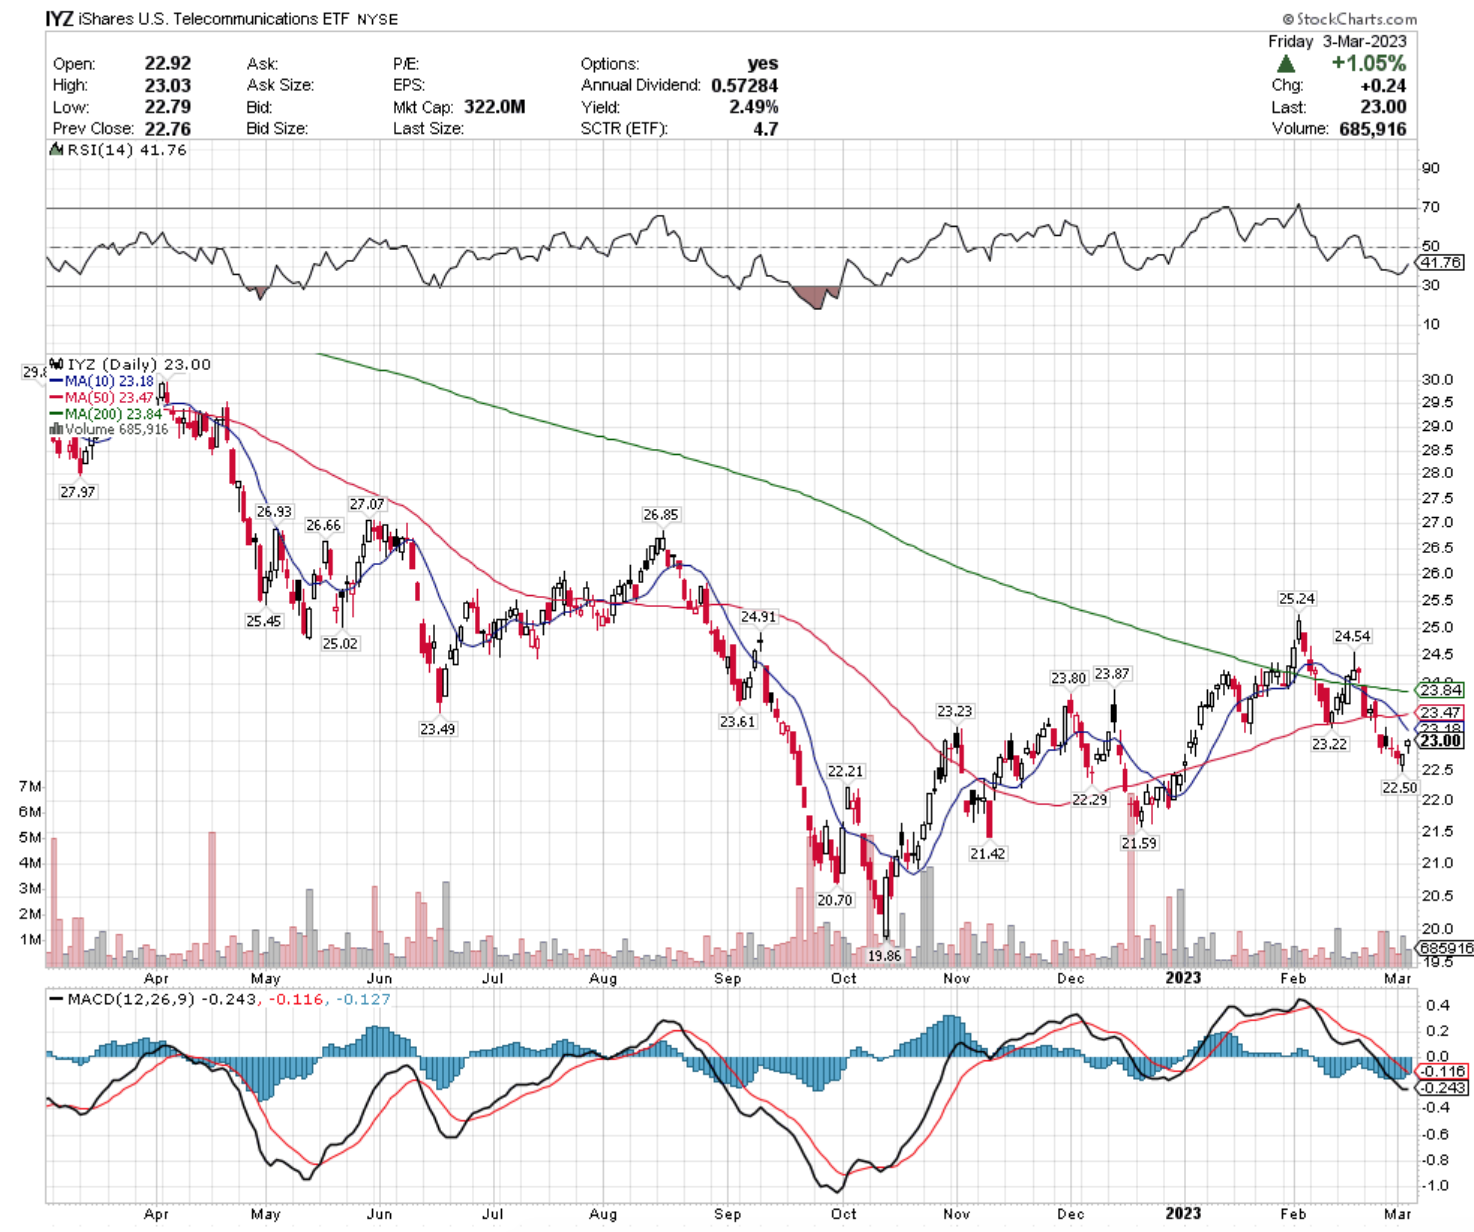Click the boxed 685916 volume axis tag
1474x1232 pixels.
[x=1446, y=948]
